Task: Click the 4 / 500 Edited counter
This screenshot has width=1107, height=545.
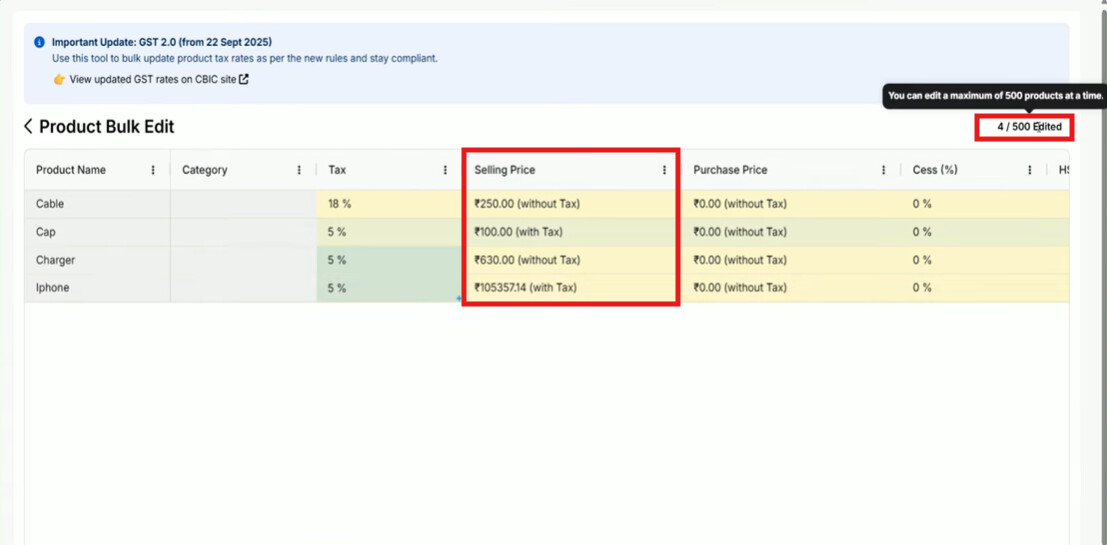Action: pyautogui.click(x=1029, y=127)
